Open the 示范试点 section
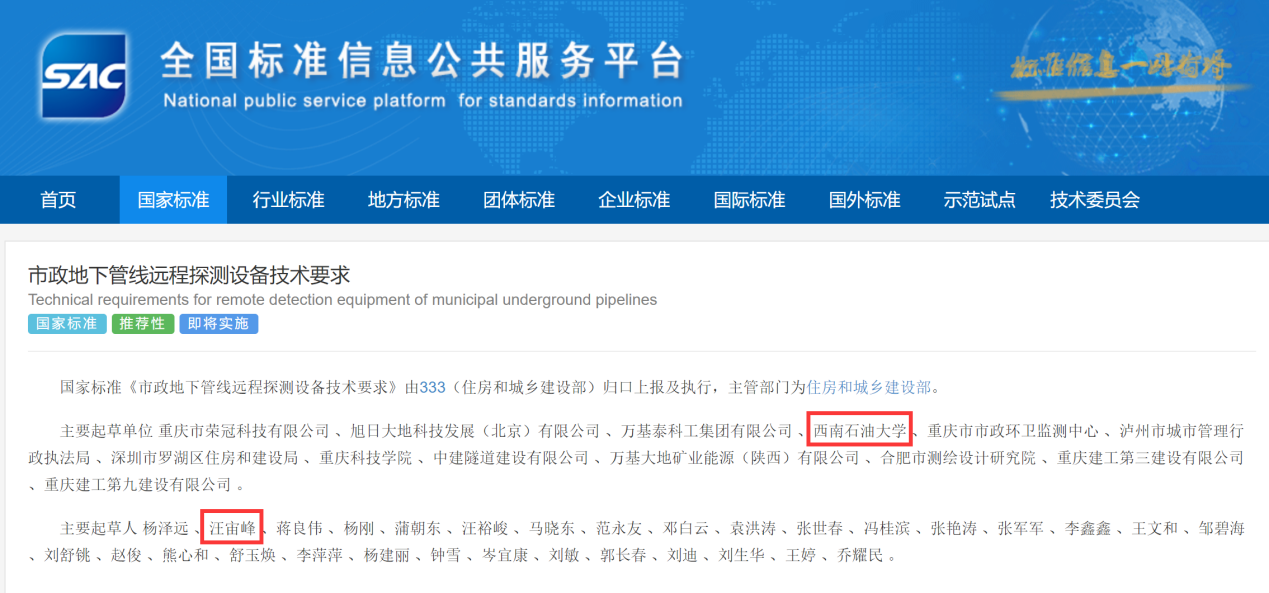Viewport: 1269px width, 593px height. point(979,200)
